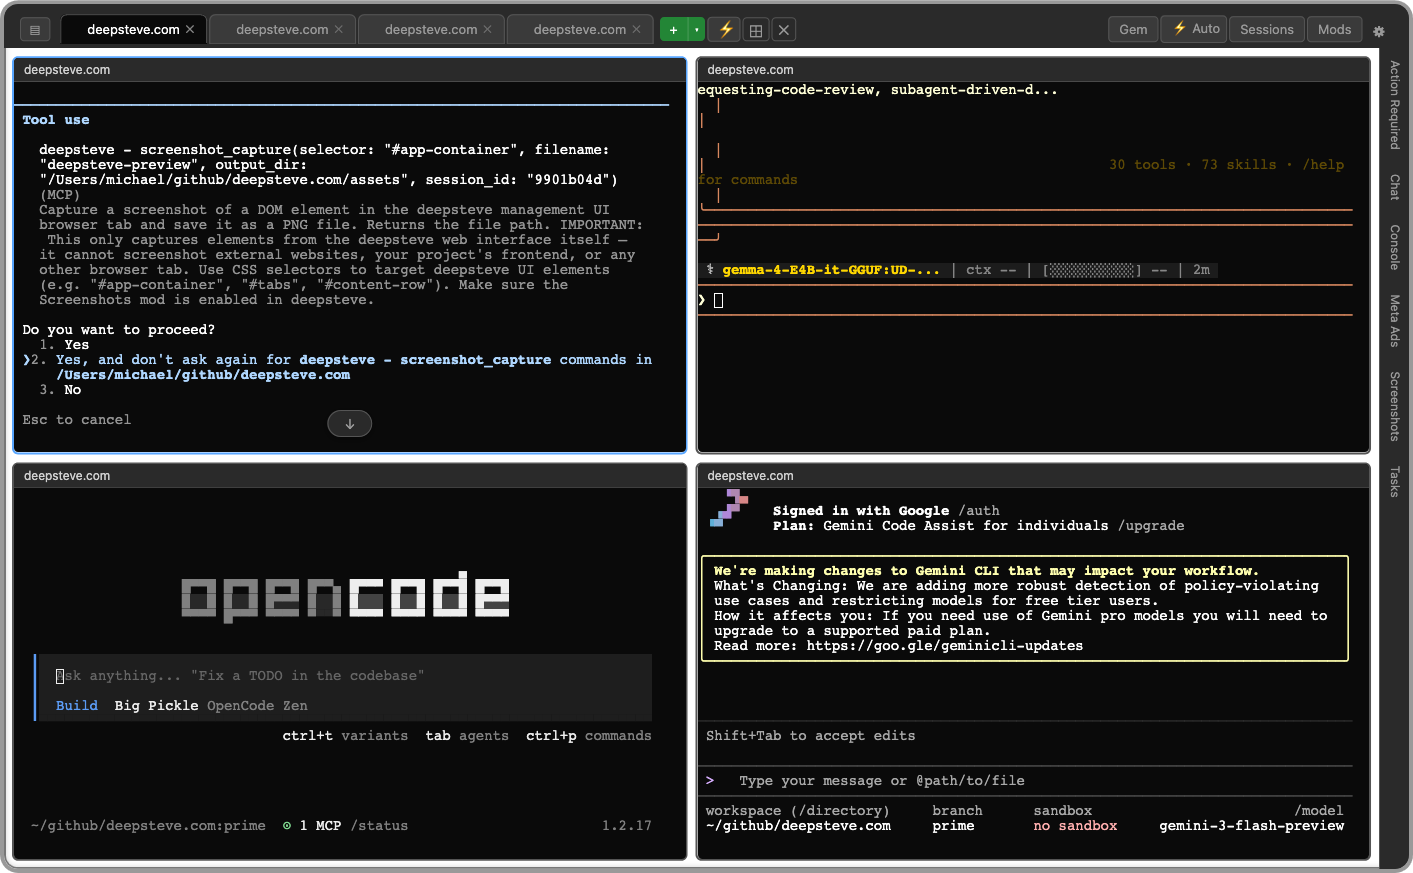Click the 1.2.17 version number

tap(627, 826)
